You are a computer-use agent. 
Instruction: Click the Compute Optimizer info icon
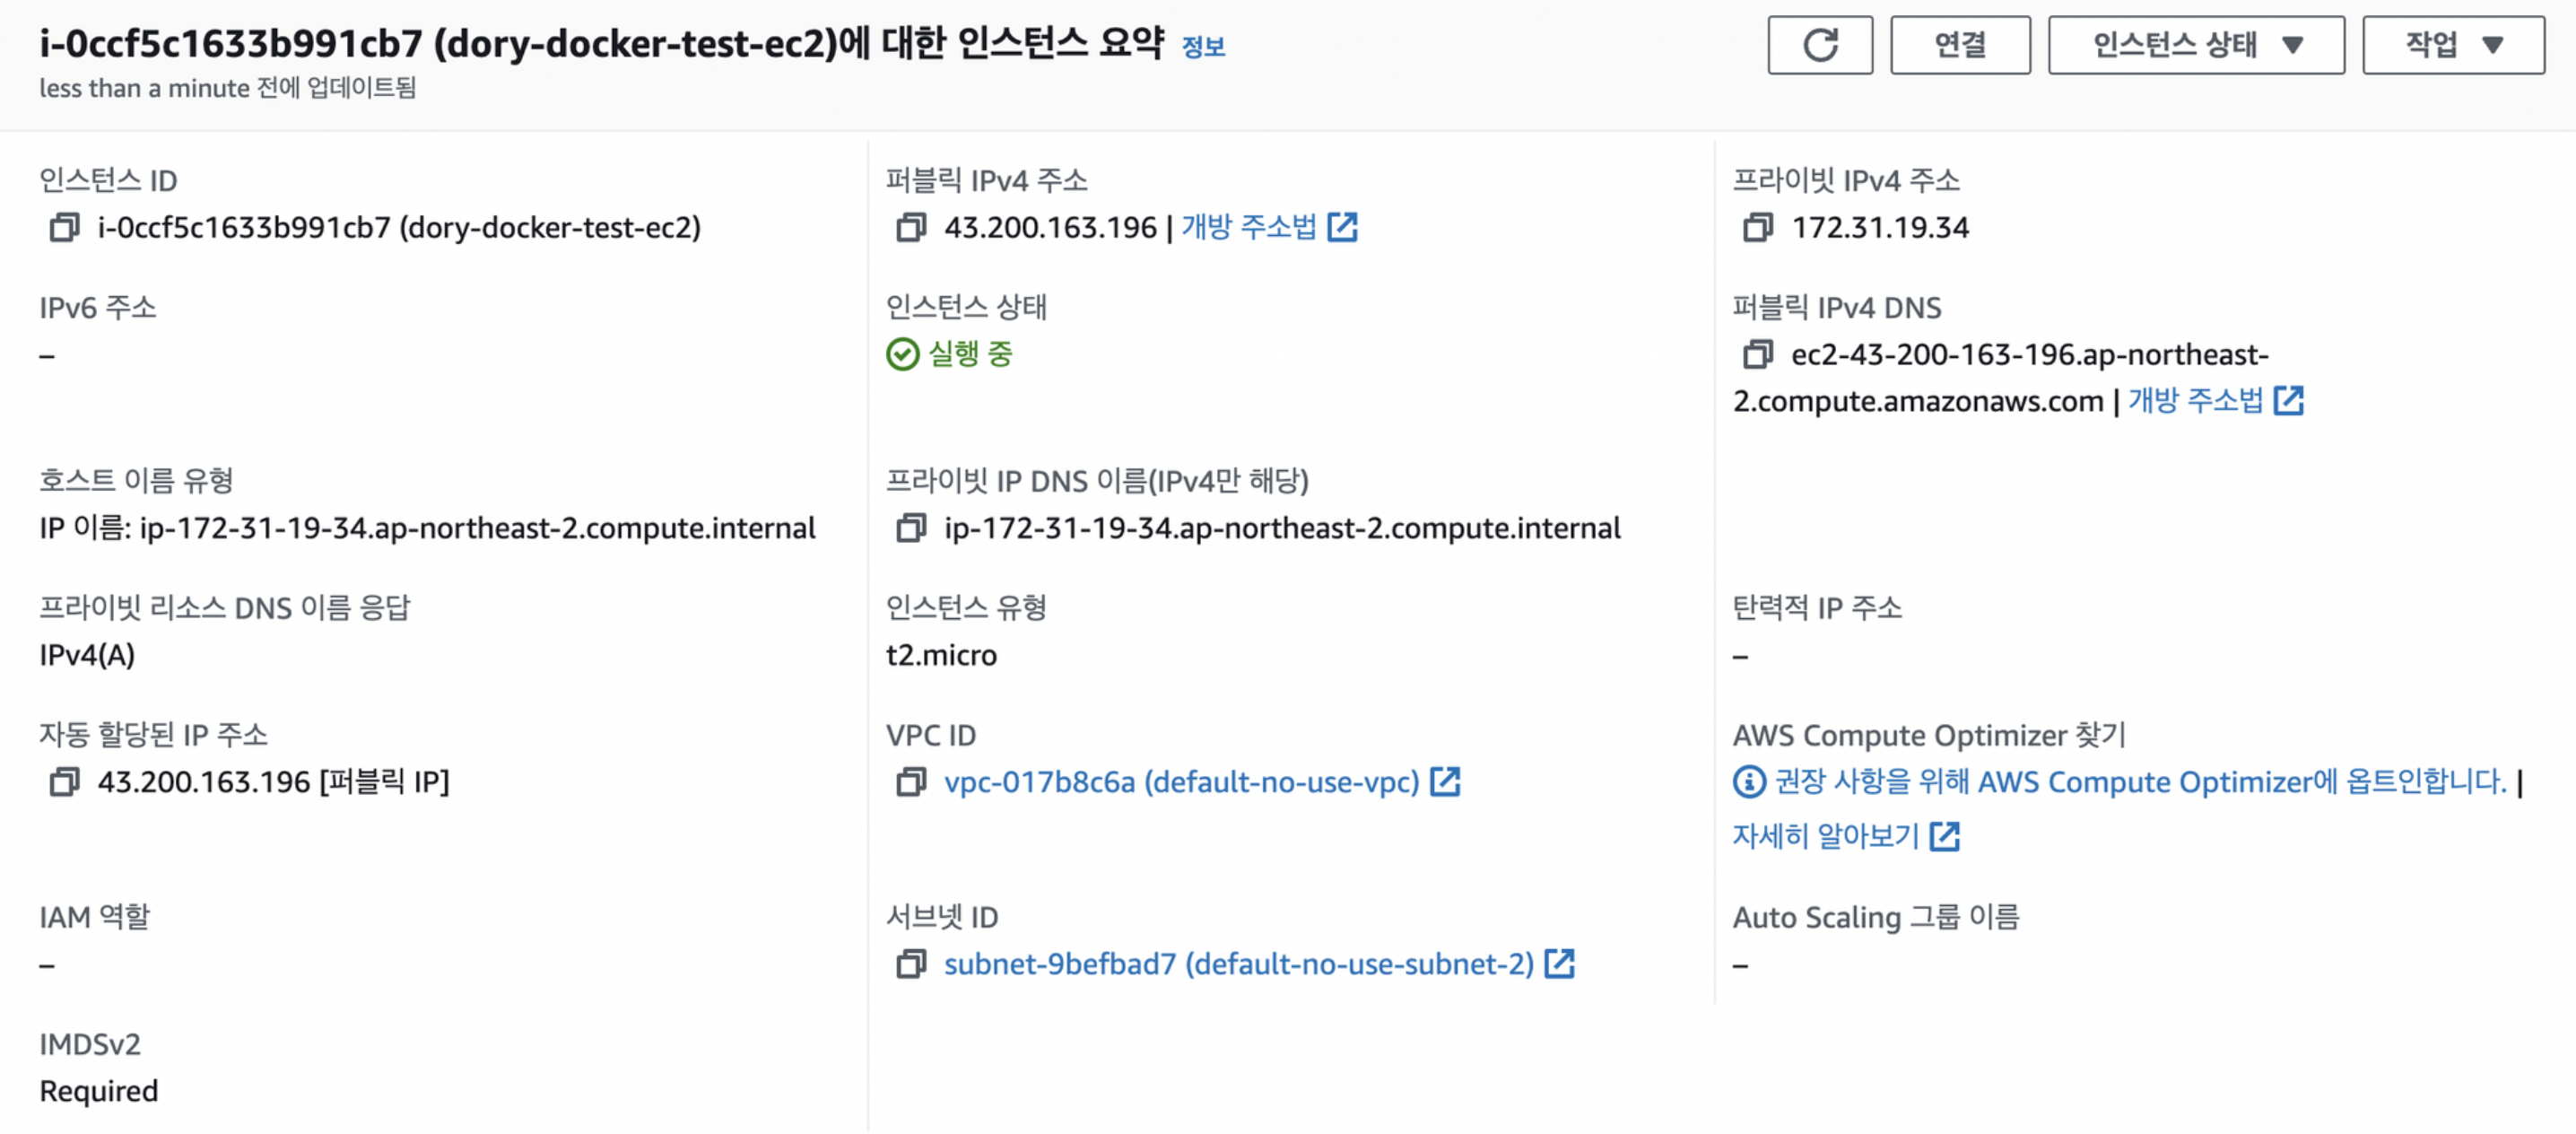point(1749,782)
